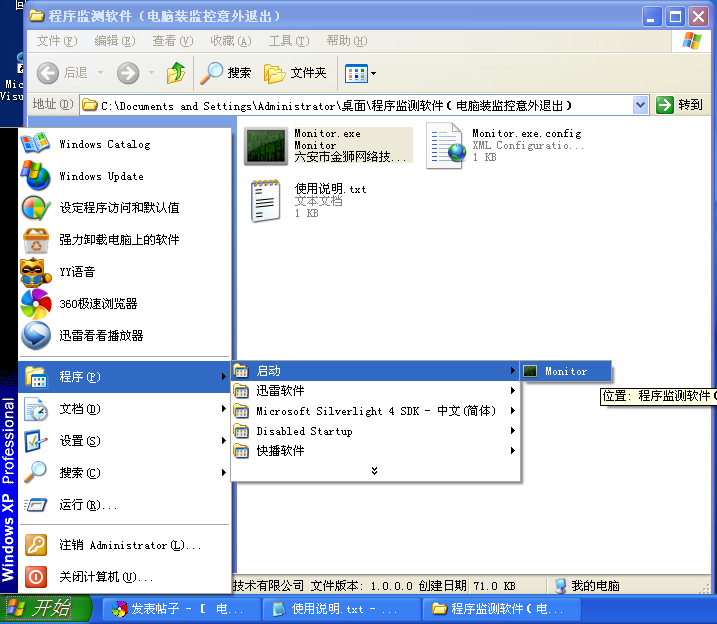
Task: Open the 收藏(A) Favorites menu
Action: coord(231,41)
